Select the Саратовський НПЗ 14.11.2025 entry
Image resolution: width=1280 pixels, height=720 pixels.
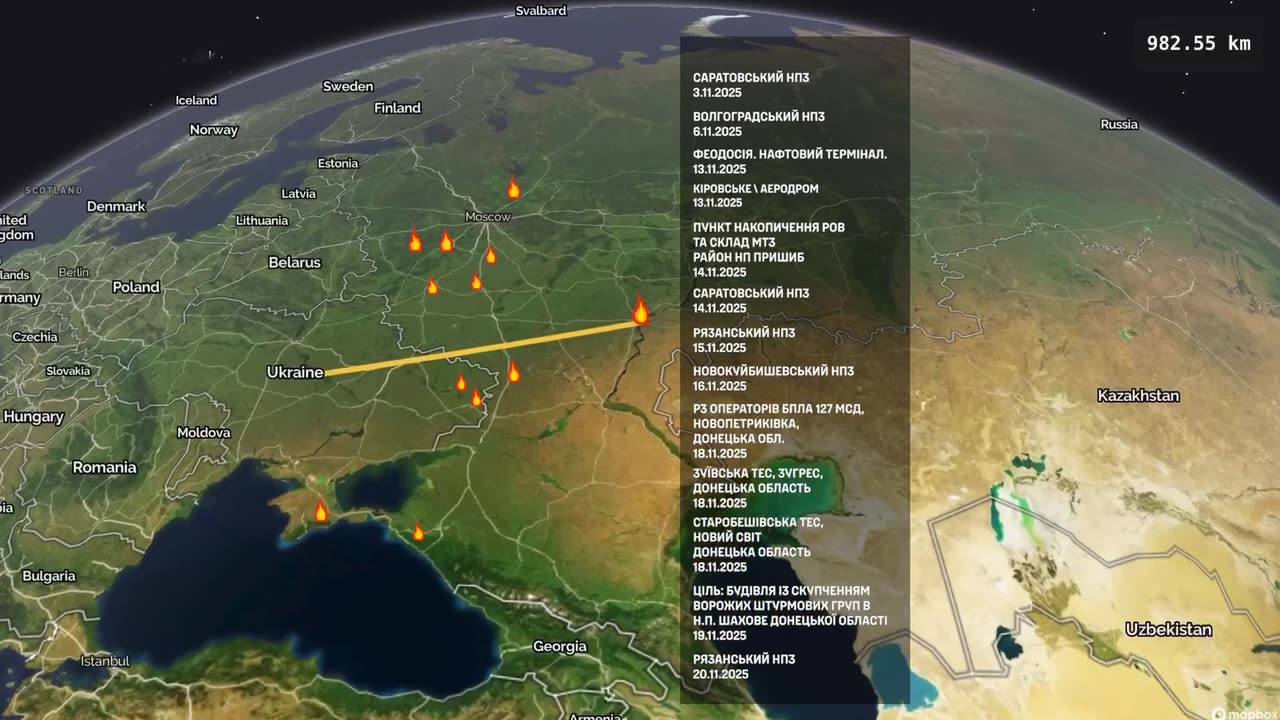pos(751,301)
